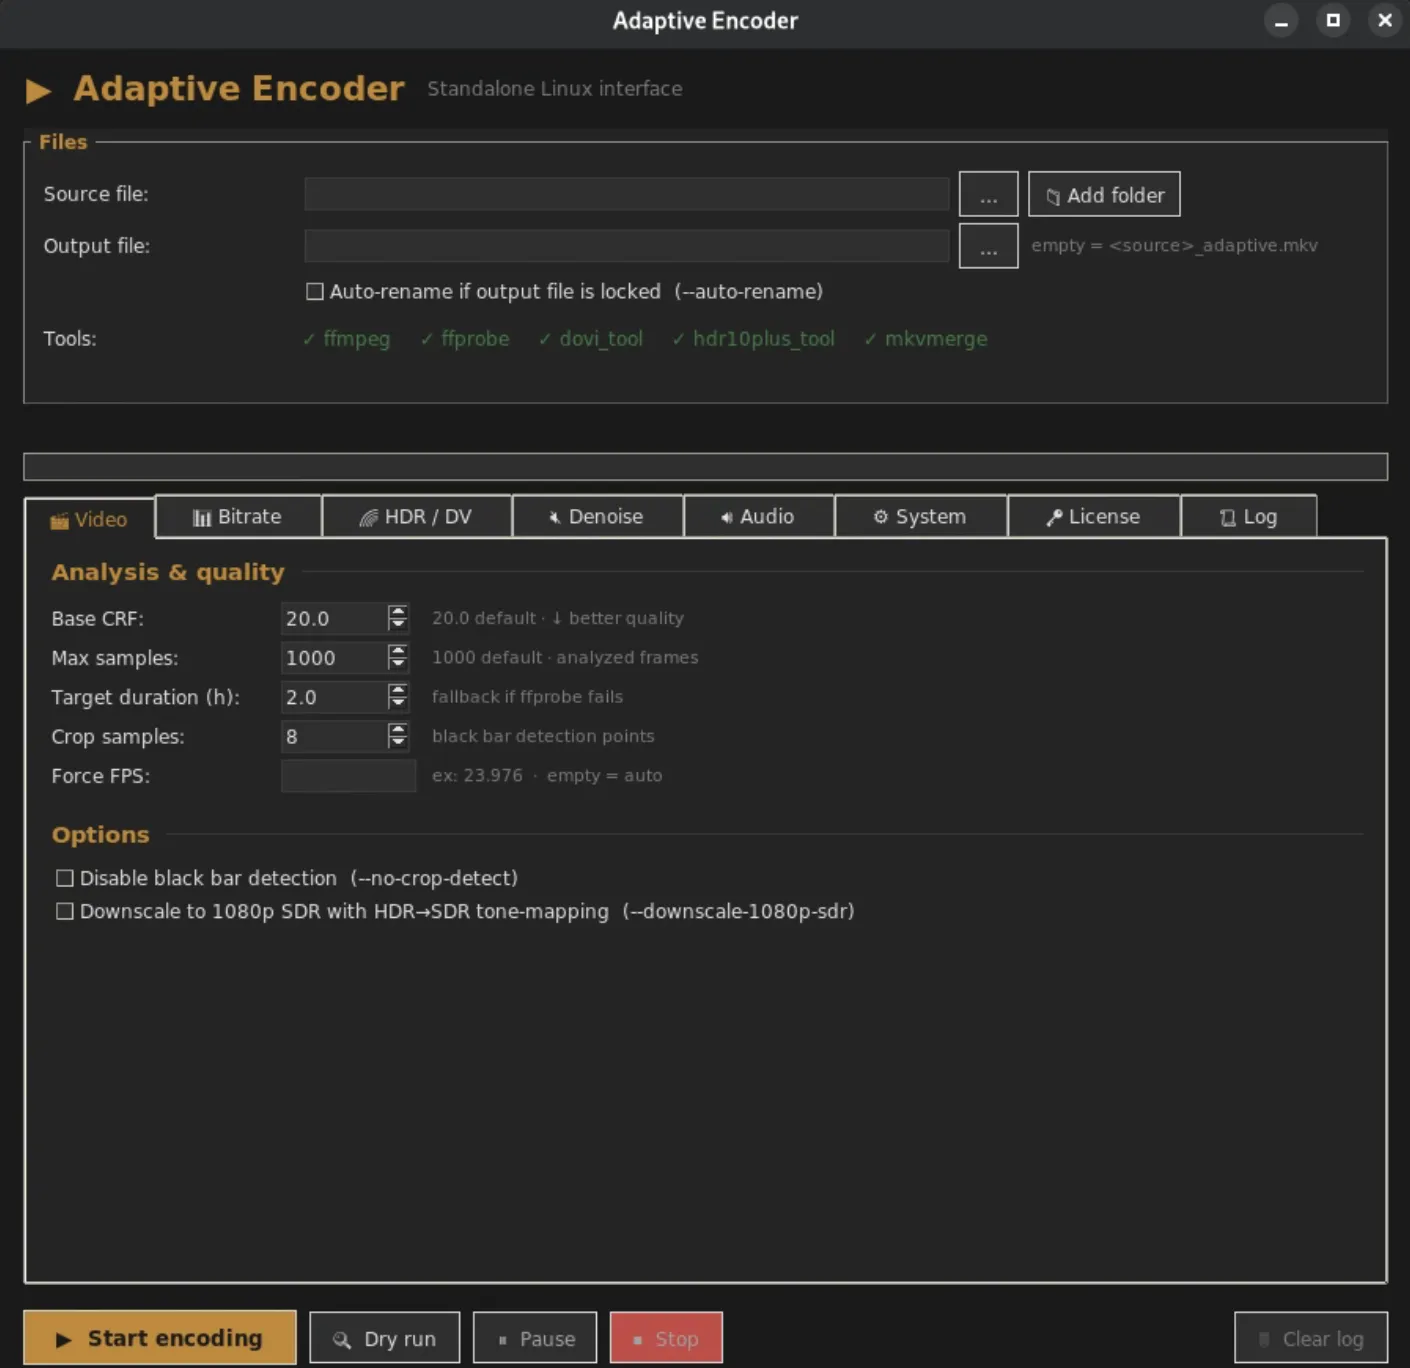Viewport: 1410px width, 1368px height.
Task: Click the Target duration value field
Action: [x=334, y=697]
